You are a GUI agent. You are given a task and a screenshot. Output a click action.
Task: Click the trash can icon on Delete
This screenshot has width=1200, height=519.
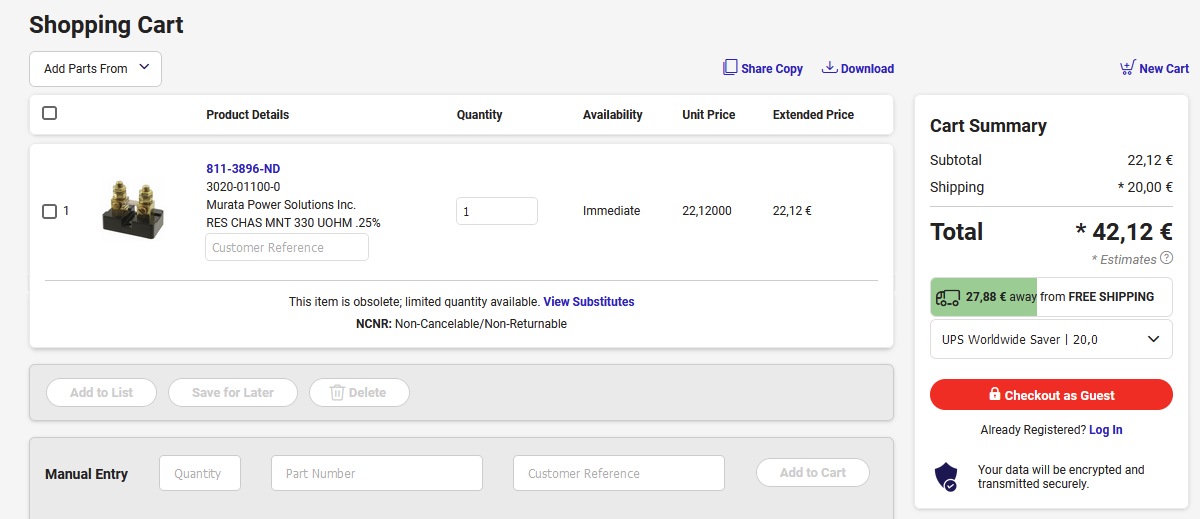337,393
